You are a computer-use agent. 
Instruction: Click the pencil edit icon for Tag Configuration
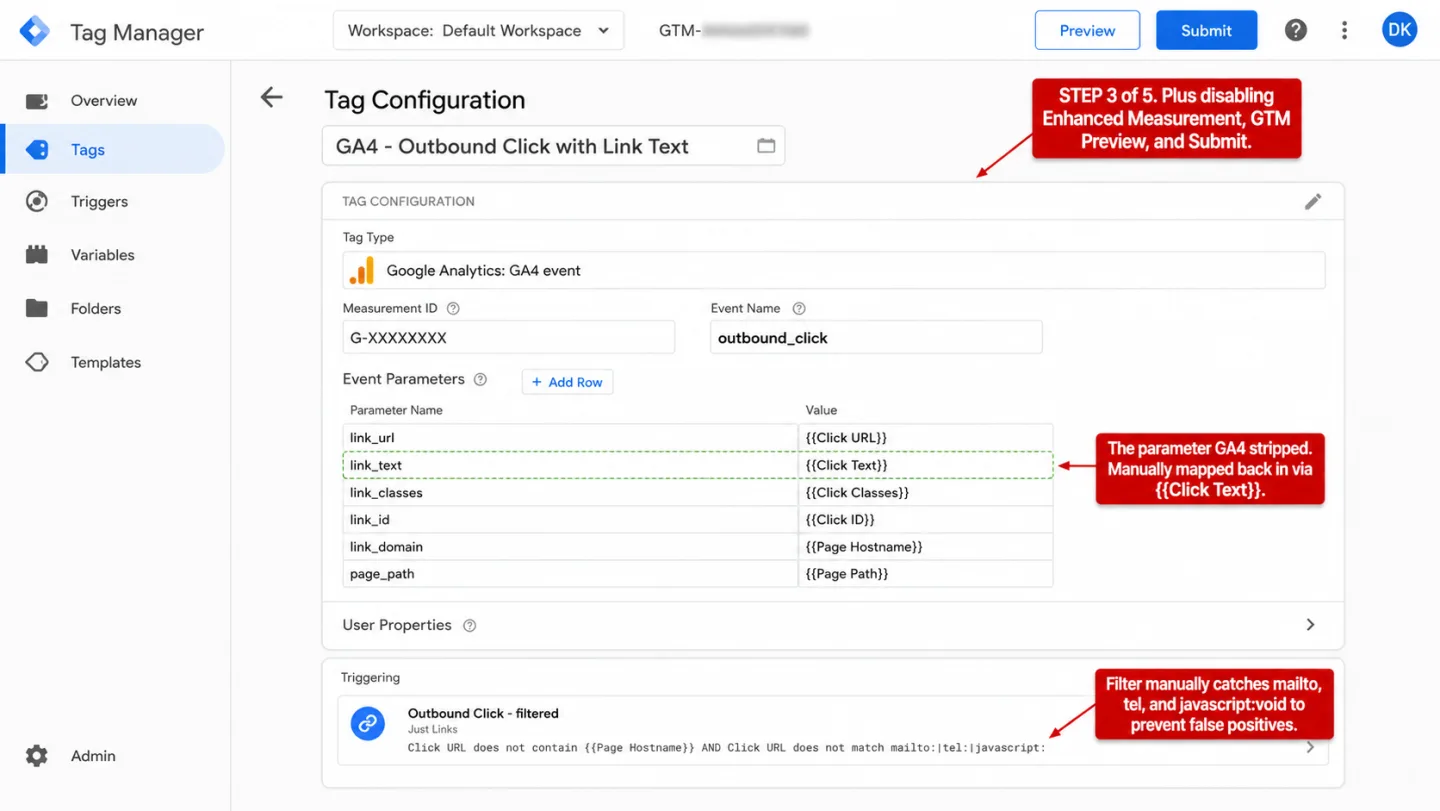[1313, 202]
